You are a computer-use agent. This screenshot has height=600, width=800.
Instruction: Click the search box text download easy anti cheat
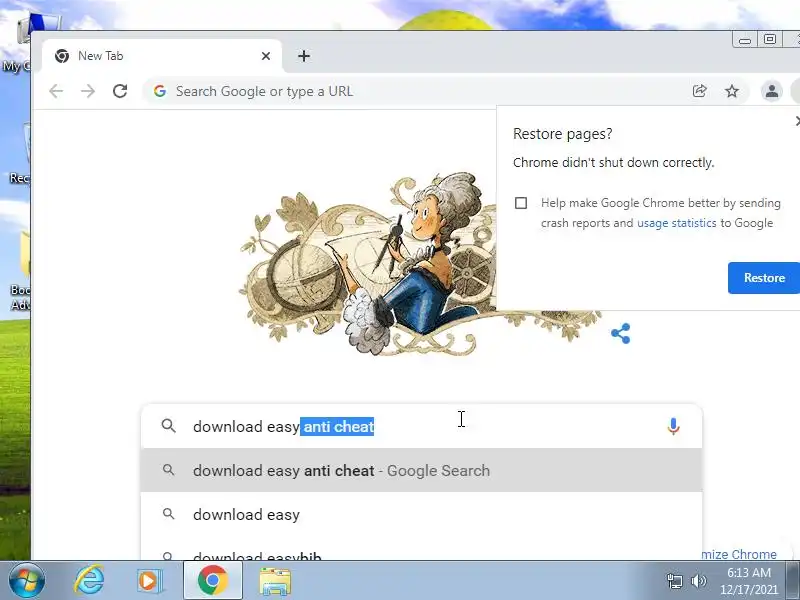[x=284, y=427]
